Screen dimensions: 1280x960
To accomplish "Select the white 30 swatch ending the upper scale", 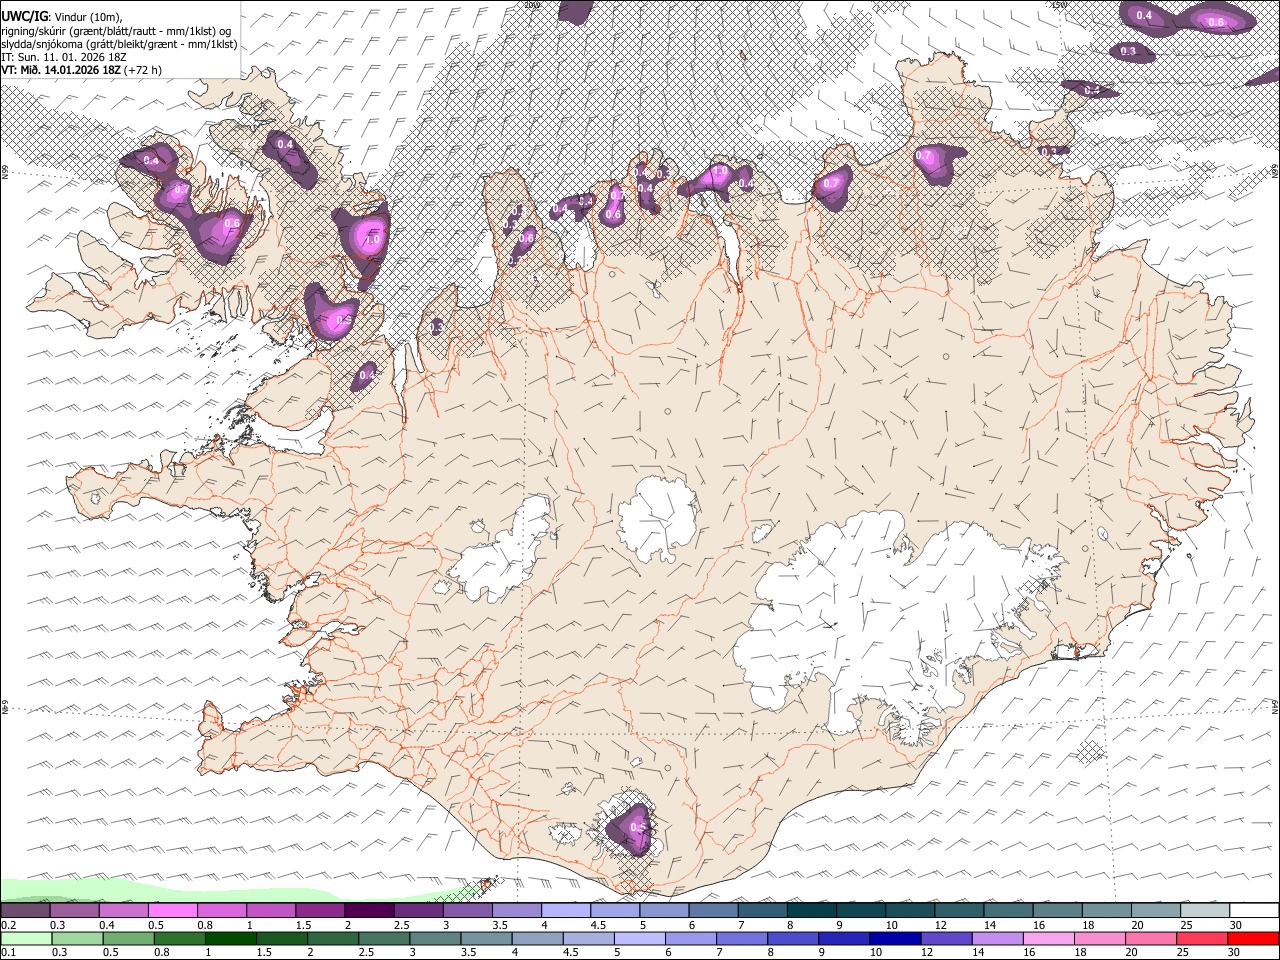I will (x=1255, y=911).
